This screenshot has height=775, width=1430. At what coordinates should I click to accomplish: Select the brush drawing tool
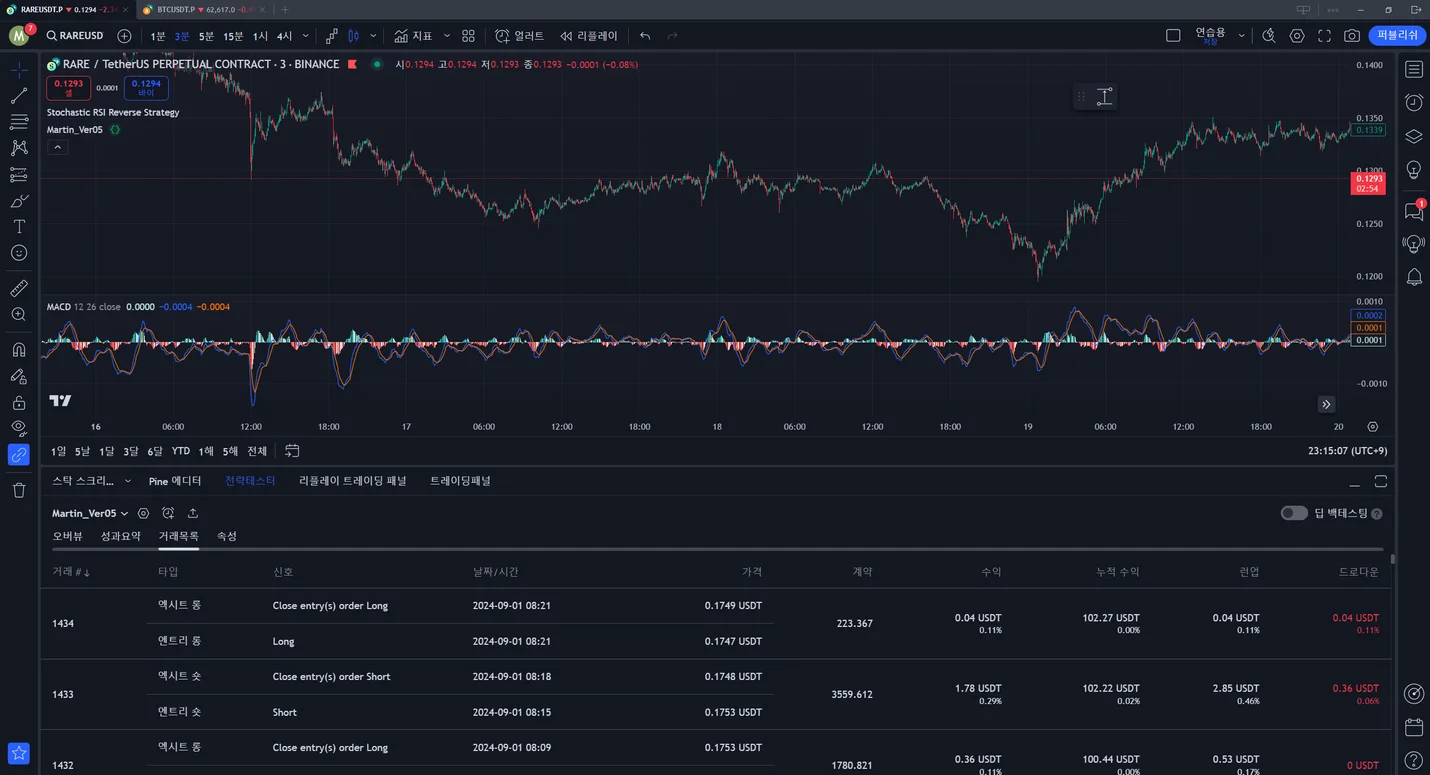click(19, 201)
